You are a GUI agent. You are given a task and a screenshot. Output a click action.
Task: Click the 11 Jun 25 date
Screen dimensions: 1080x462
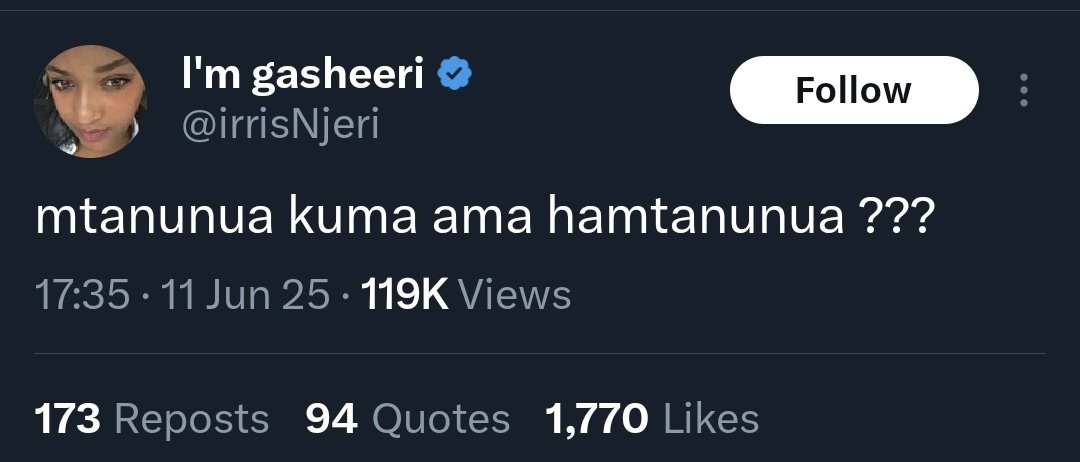245,295
